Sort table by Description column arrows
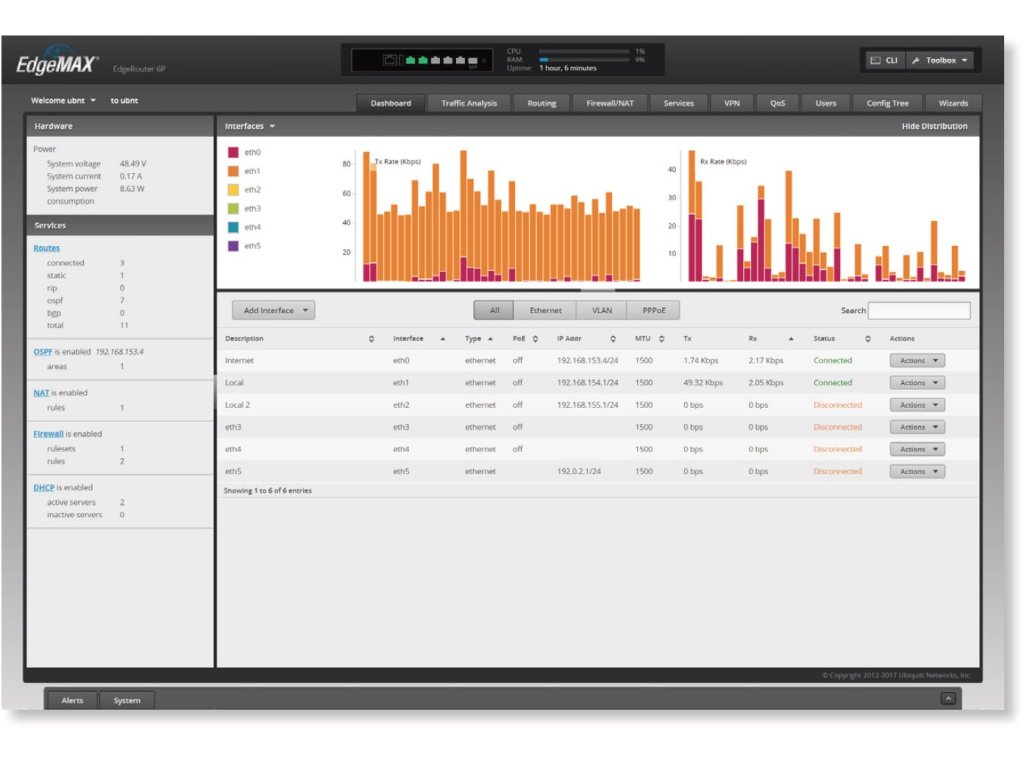This screenshot has width=1024, height=768. pos(372,339)
